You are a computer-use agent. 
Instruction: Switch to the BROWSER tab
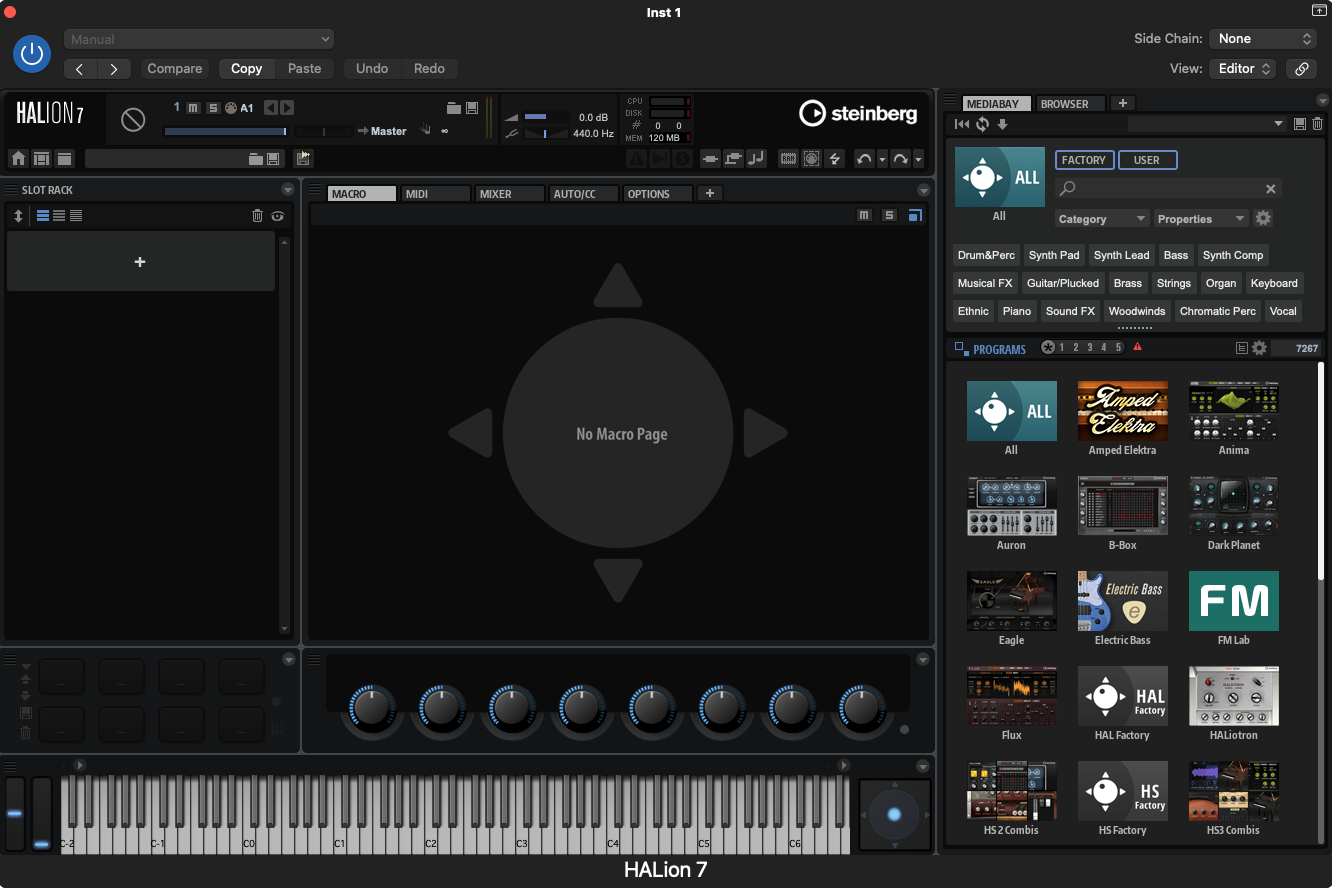click(x=1071, y=103)
